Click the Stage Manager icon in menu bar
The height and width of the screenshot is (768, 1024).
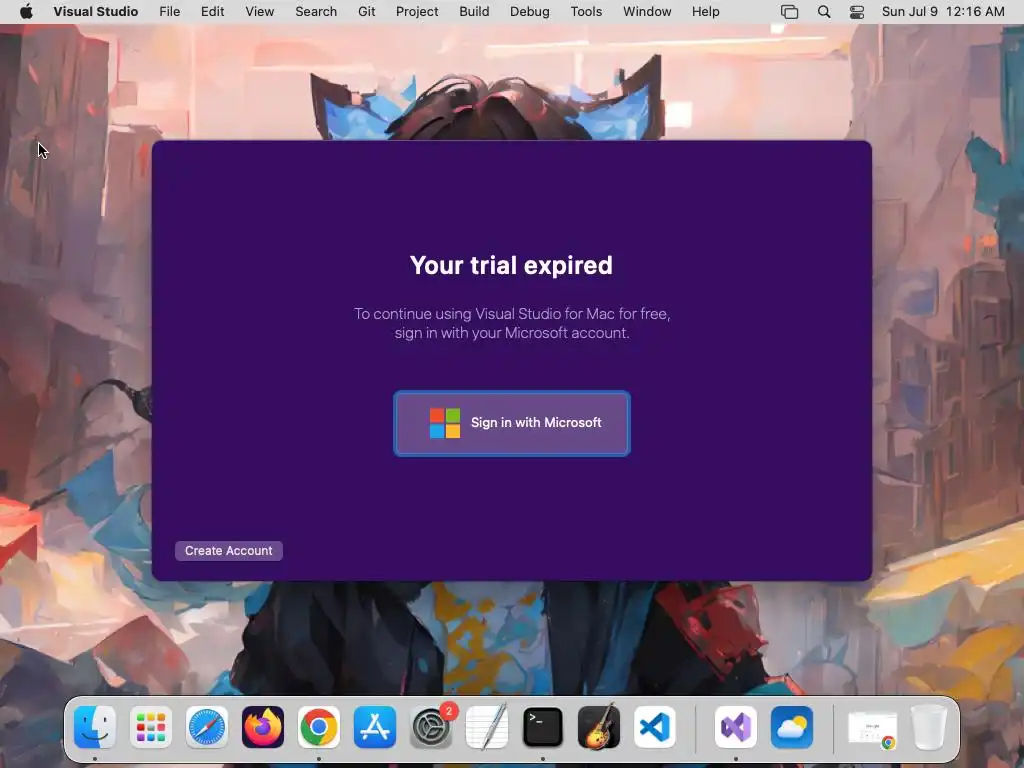tap(789, 12)
